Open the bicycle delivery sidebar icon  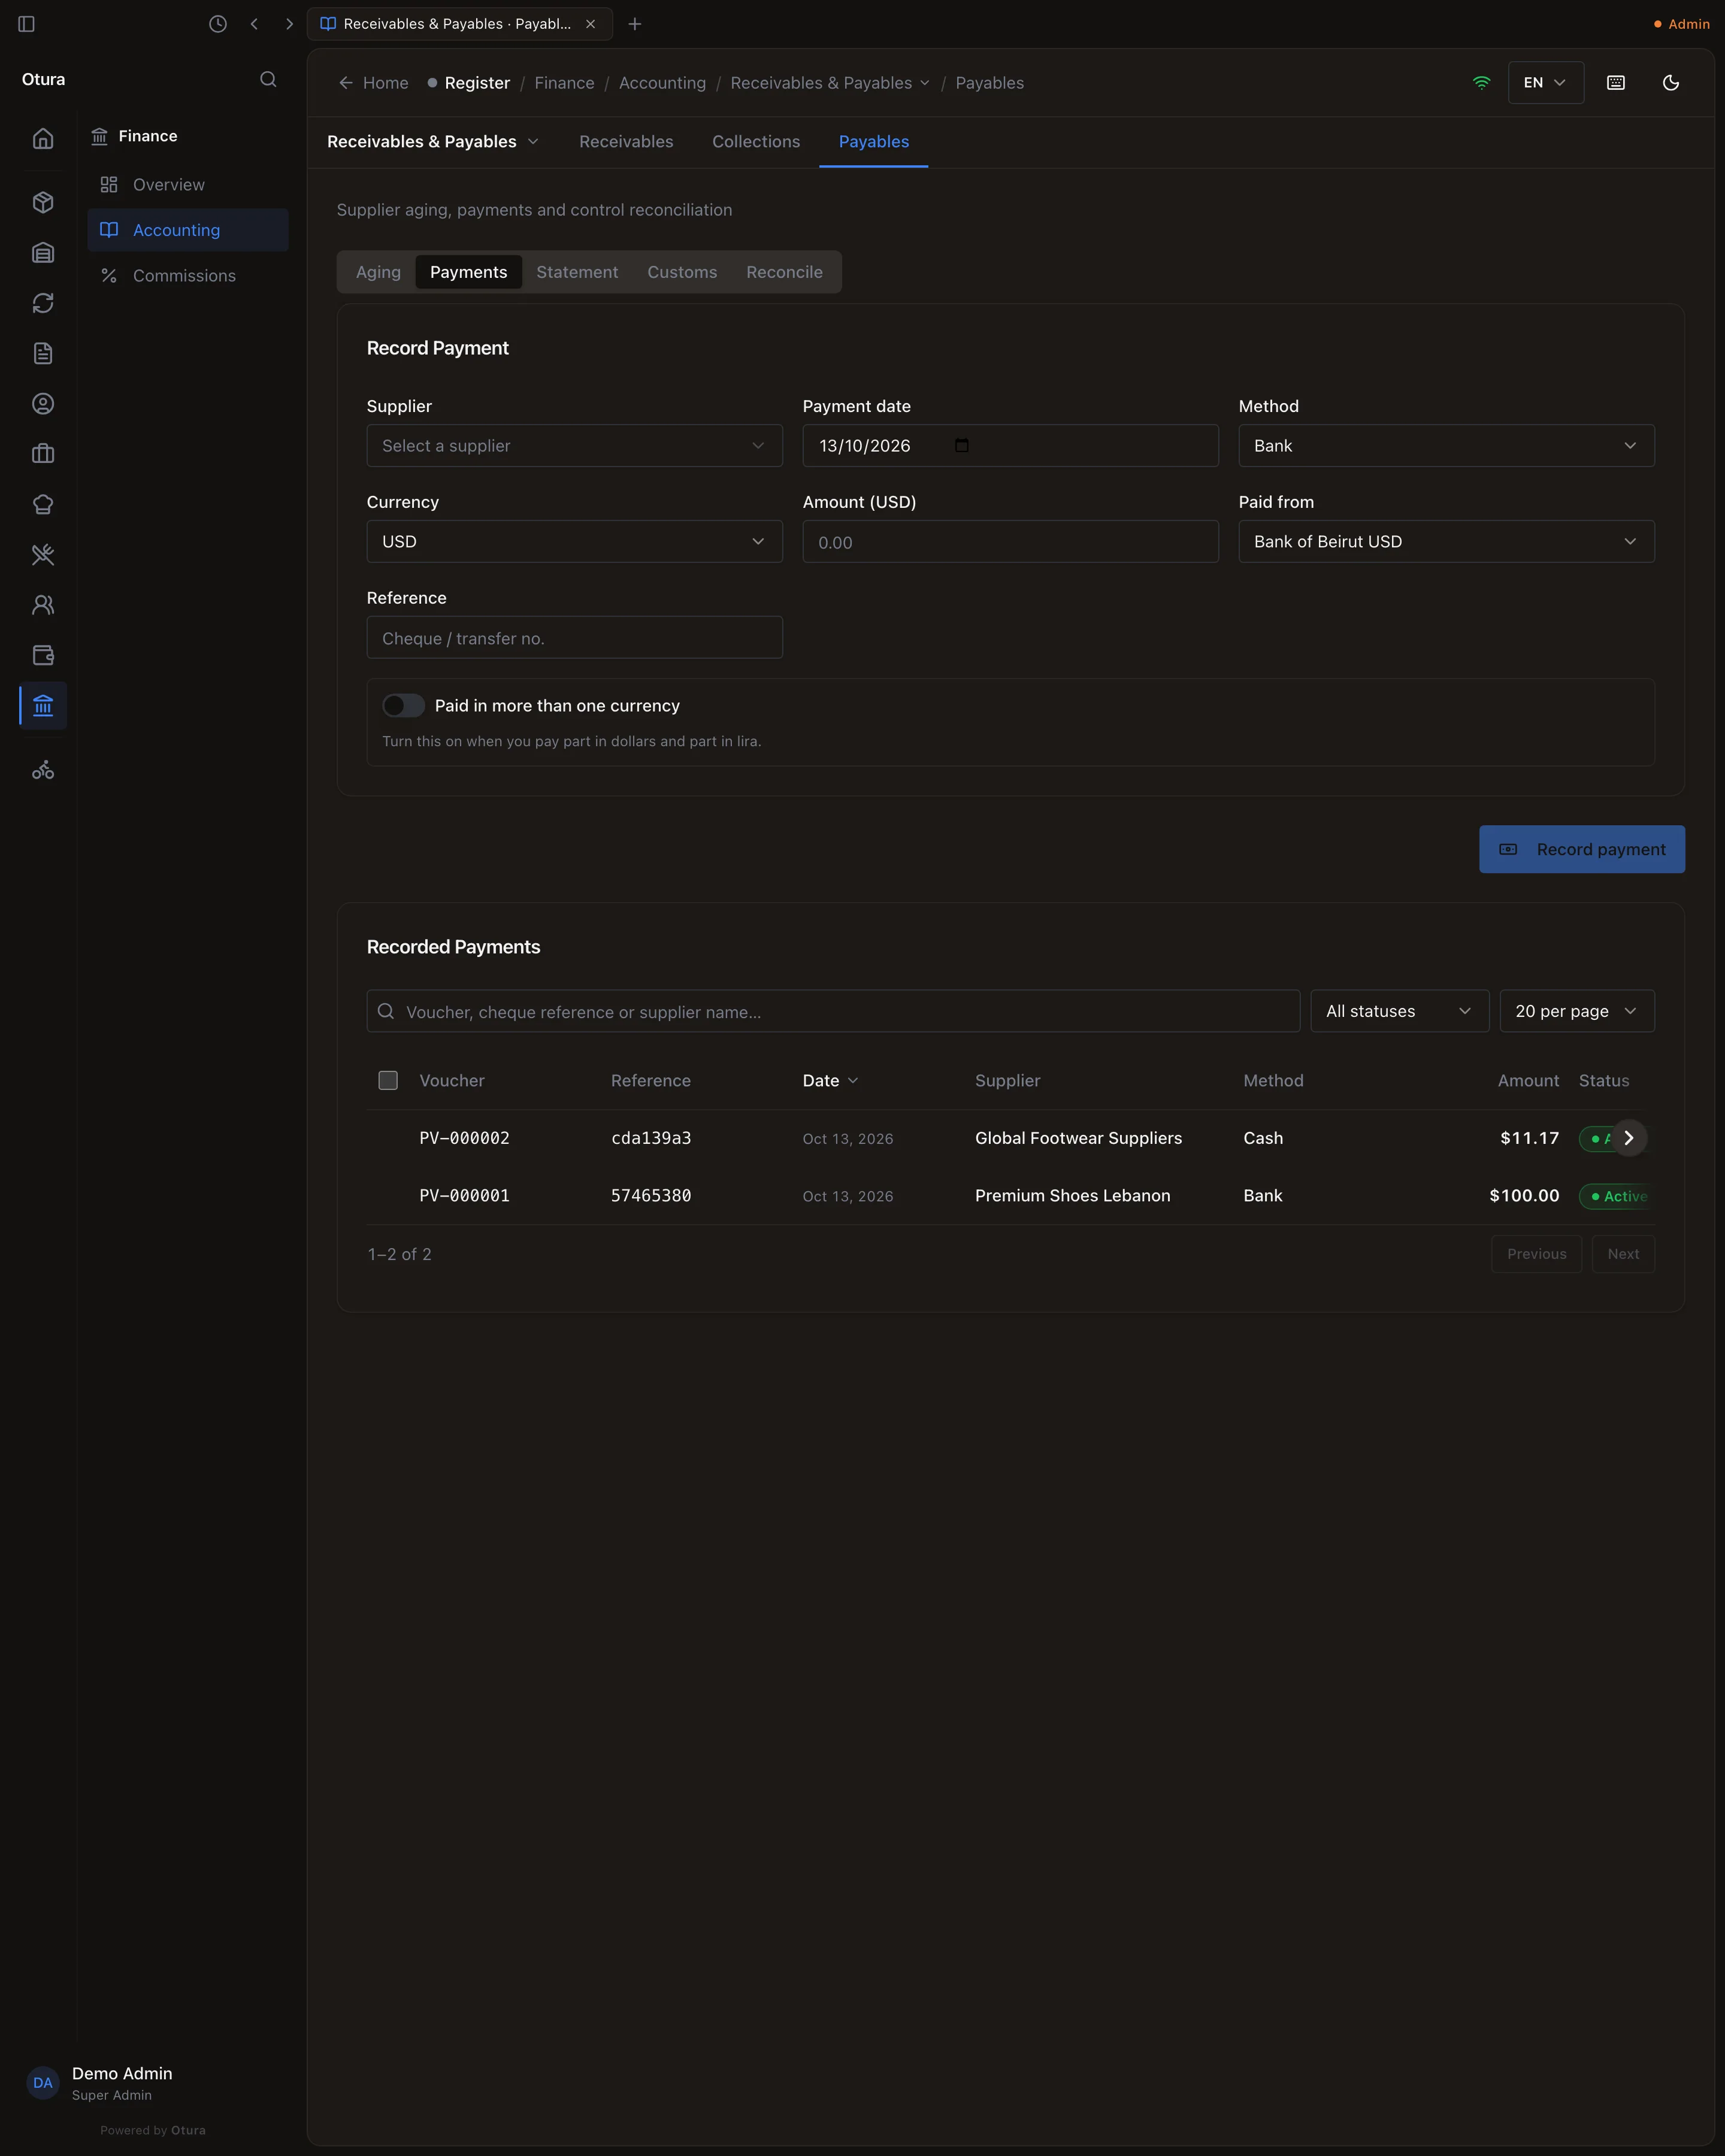43,770
